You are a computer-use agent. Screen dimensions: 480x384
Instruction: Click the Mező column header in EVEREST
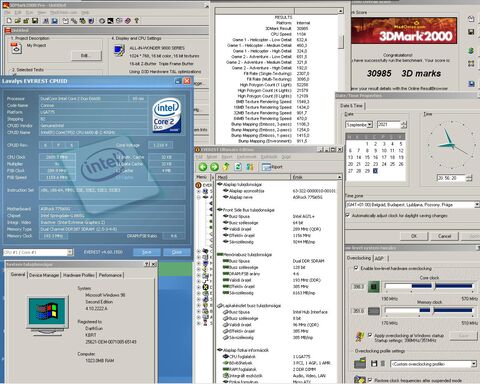pos(253,177)
